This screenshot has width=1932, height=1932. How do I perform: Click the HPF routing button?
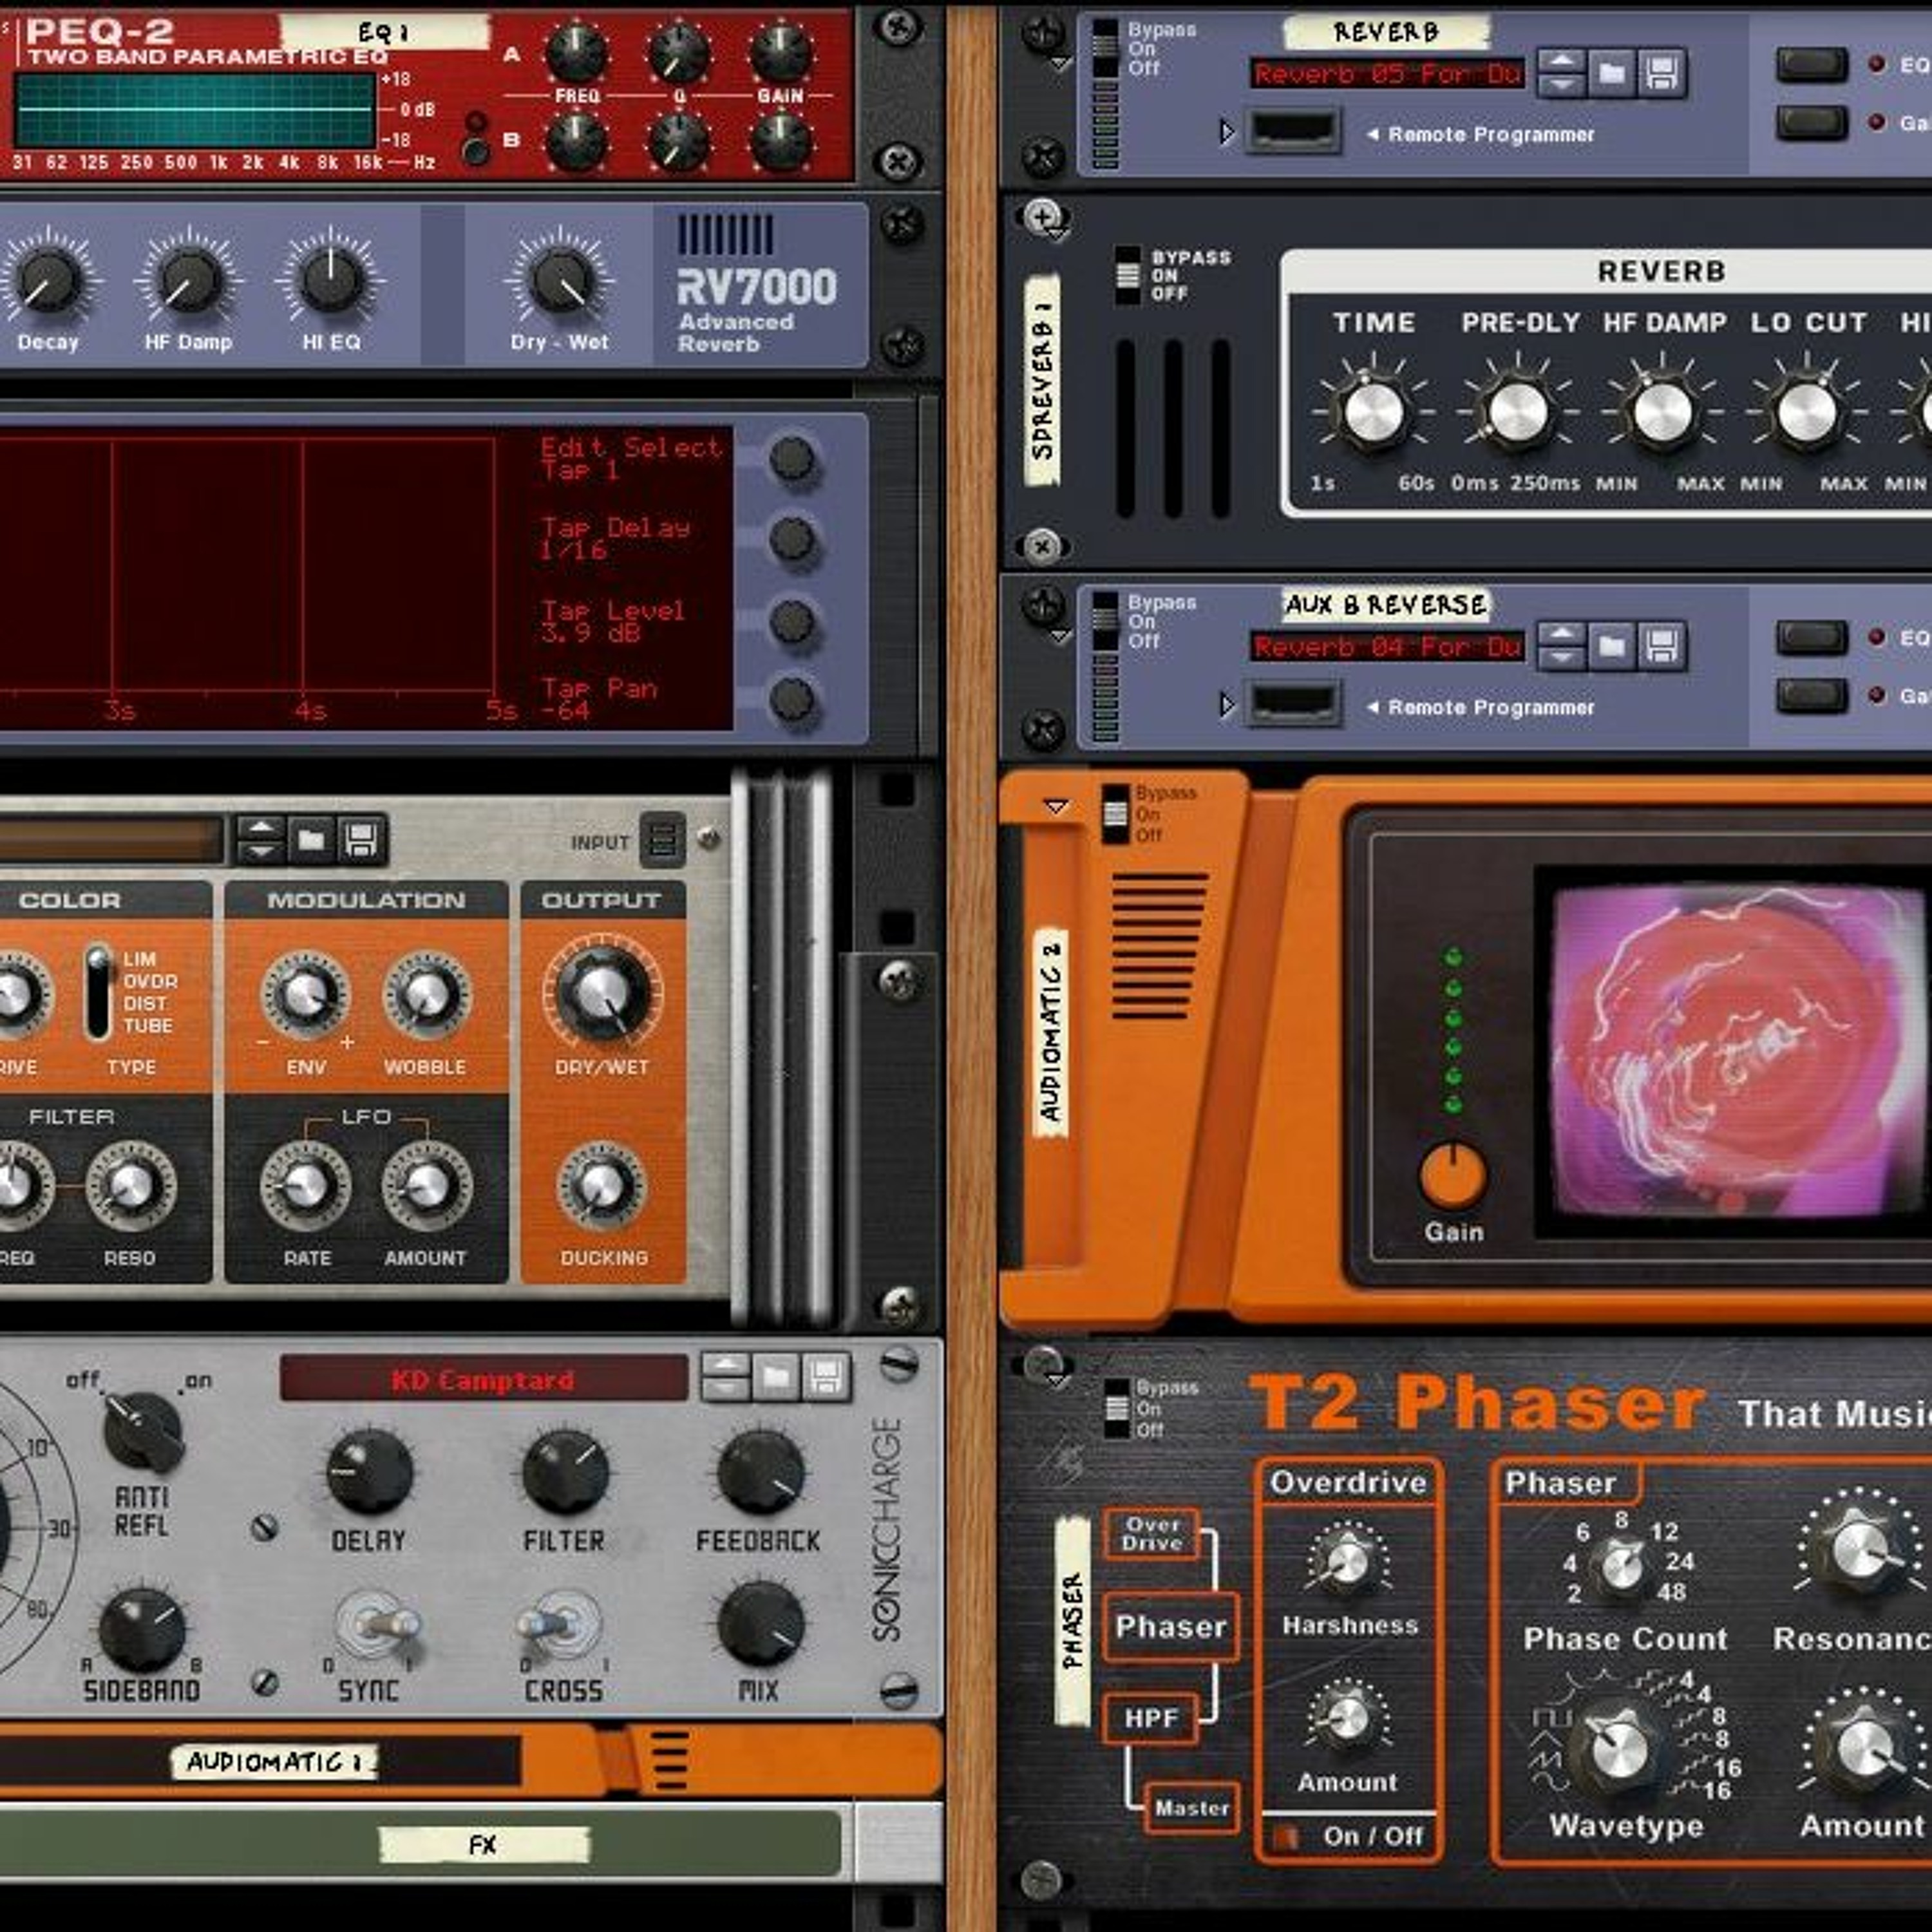point(1151,1719)
